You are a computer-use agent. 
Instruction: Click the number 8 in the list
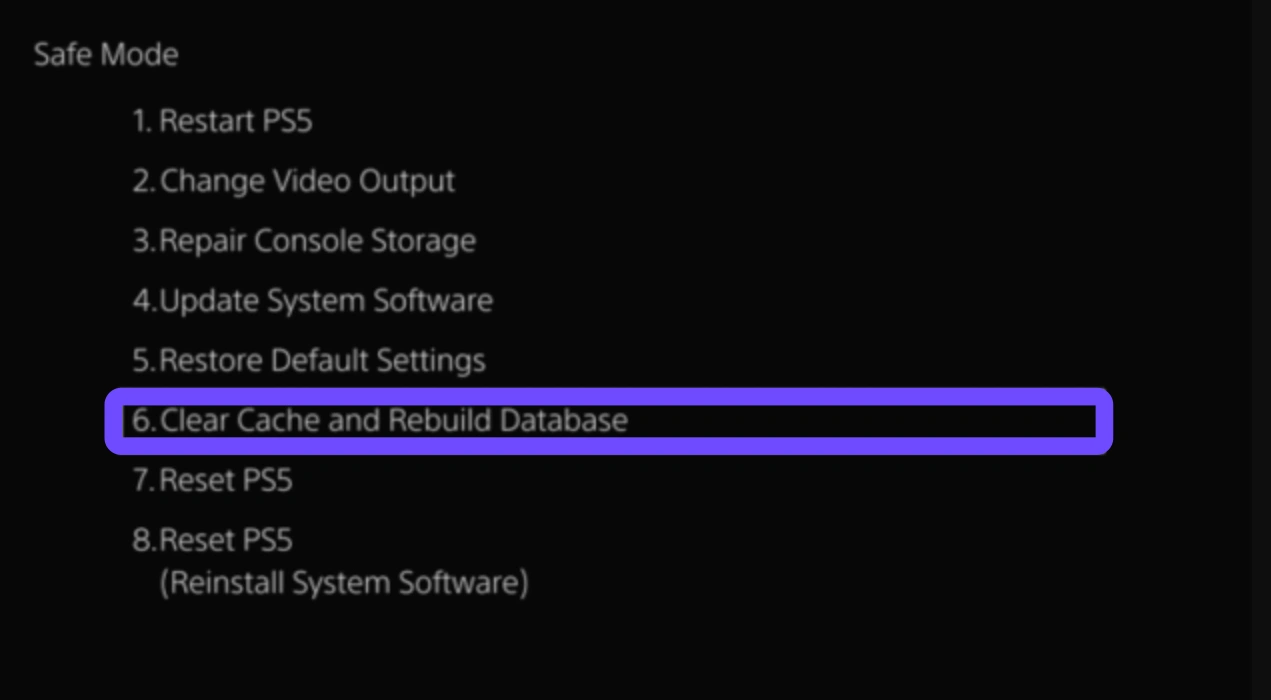(142, 540)
